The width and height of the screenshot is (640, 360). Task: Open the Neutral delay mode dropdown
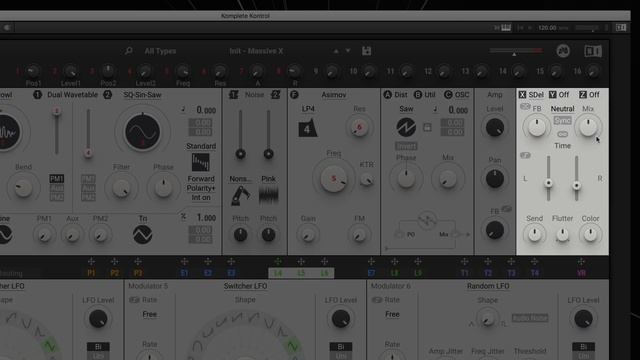click(562, 109)
